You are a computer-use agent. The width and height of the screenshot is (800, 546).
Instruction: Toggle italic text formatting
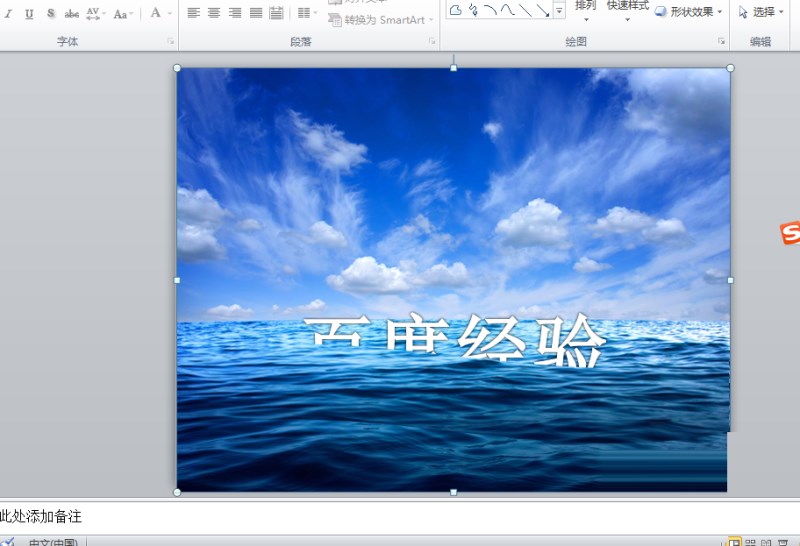8,14
